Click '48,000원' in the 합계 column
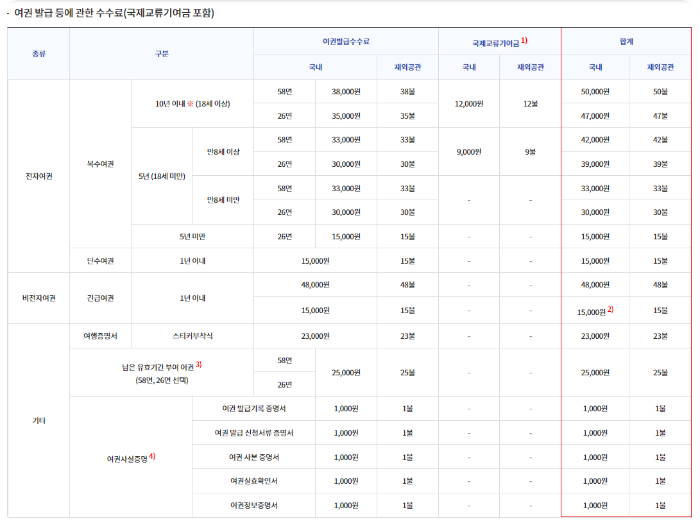Image resolution: width=700 pixels, height=520 pixels. coord(596,285)
